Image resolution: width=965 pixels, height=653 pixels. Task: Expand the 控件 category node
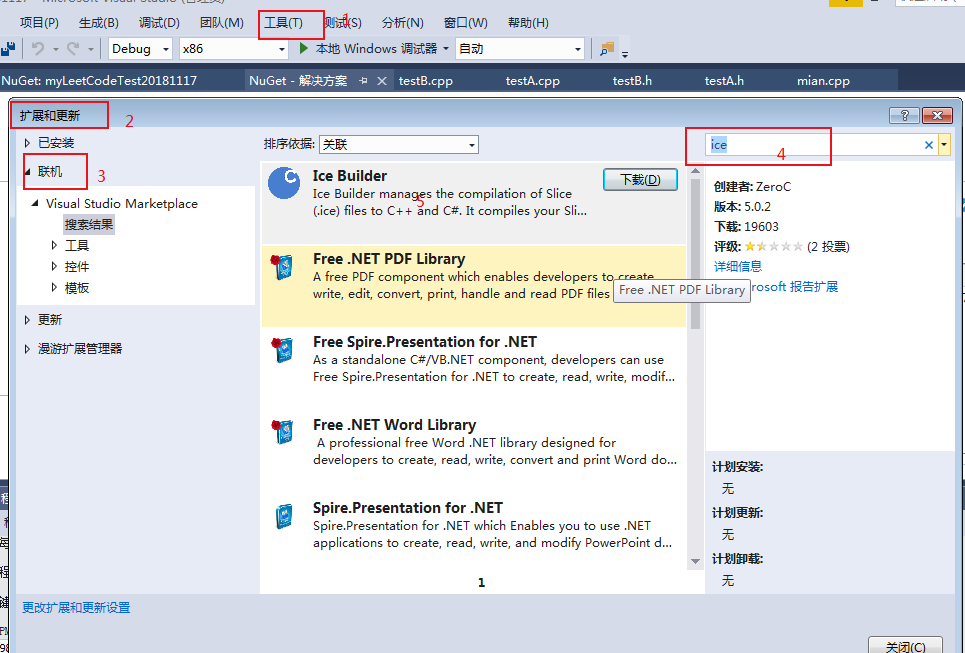coord(54,266)
